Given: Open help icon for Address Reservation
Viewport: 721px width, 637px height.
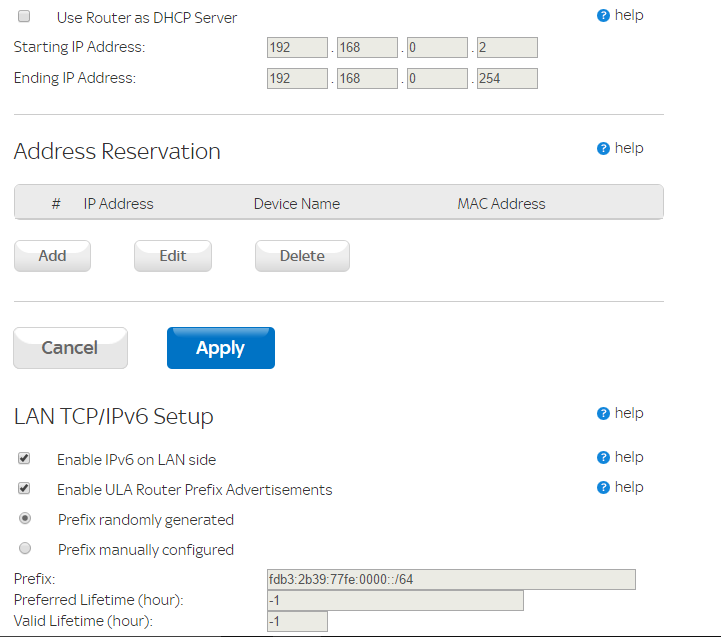Looking at the screenshot, I should [603, 149].
